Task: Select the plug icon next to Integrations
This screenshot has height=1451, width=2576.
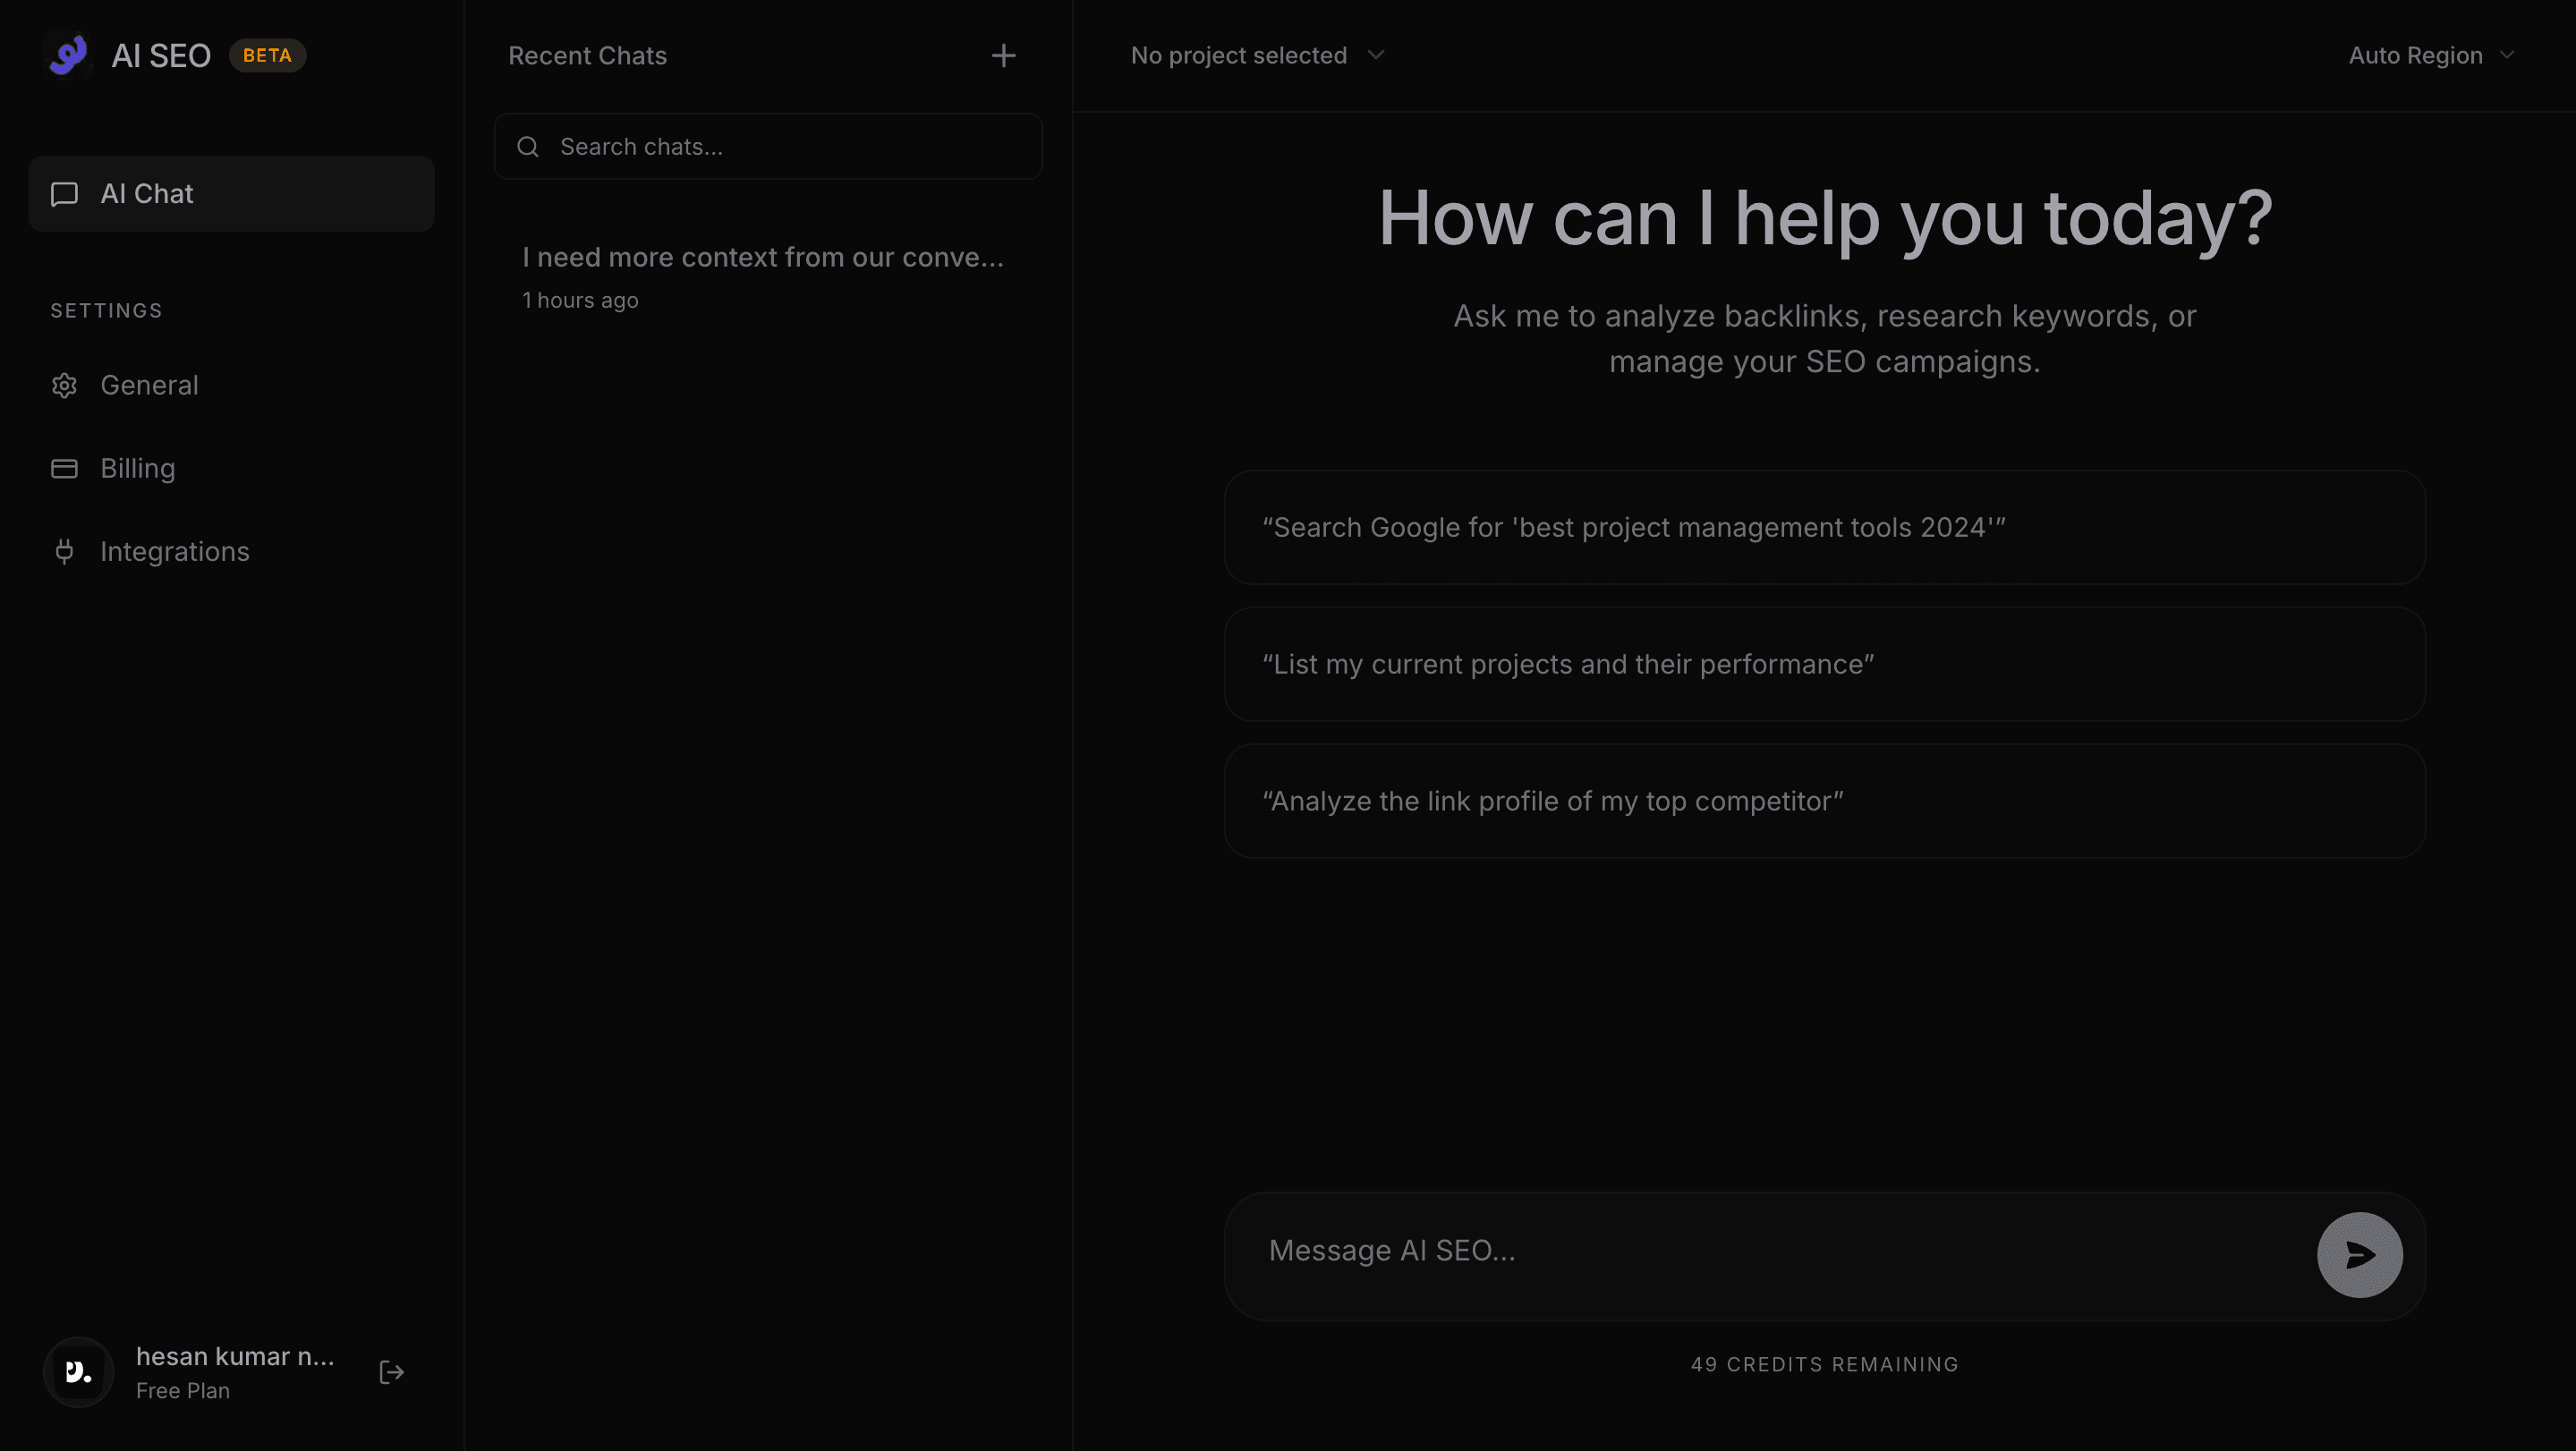Action: tap(64, 551)
